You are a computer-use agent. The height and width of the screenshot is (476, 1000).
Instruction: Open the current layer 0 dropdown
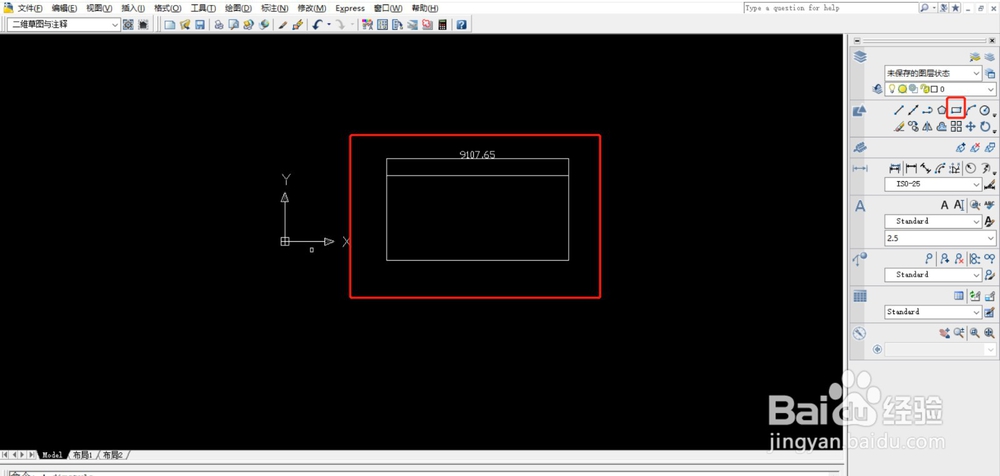click(941, 89)
